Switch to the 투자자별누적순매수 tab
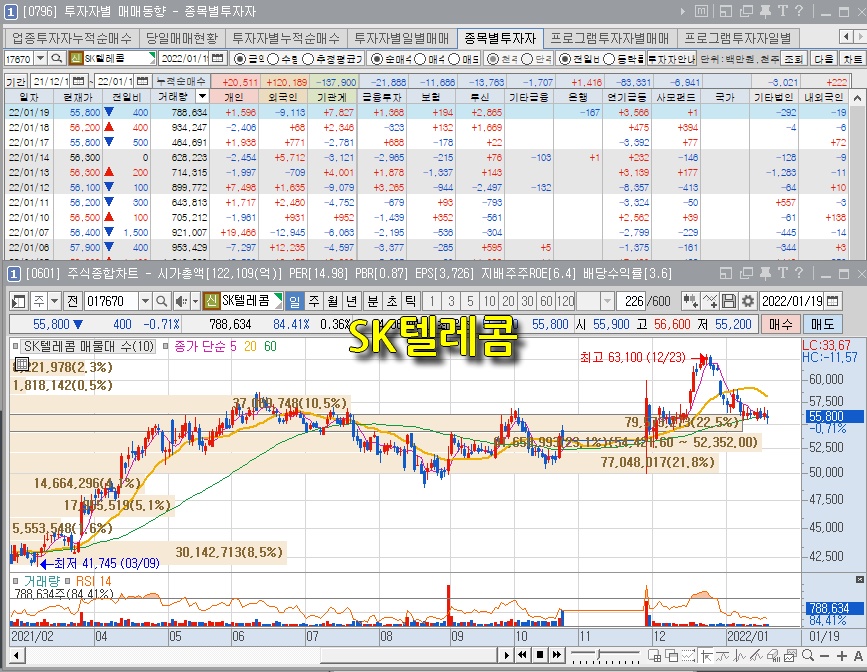Viewport: 867px width, 672px height. [286, 38]
